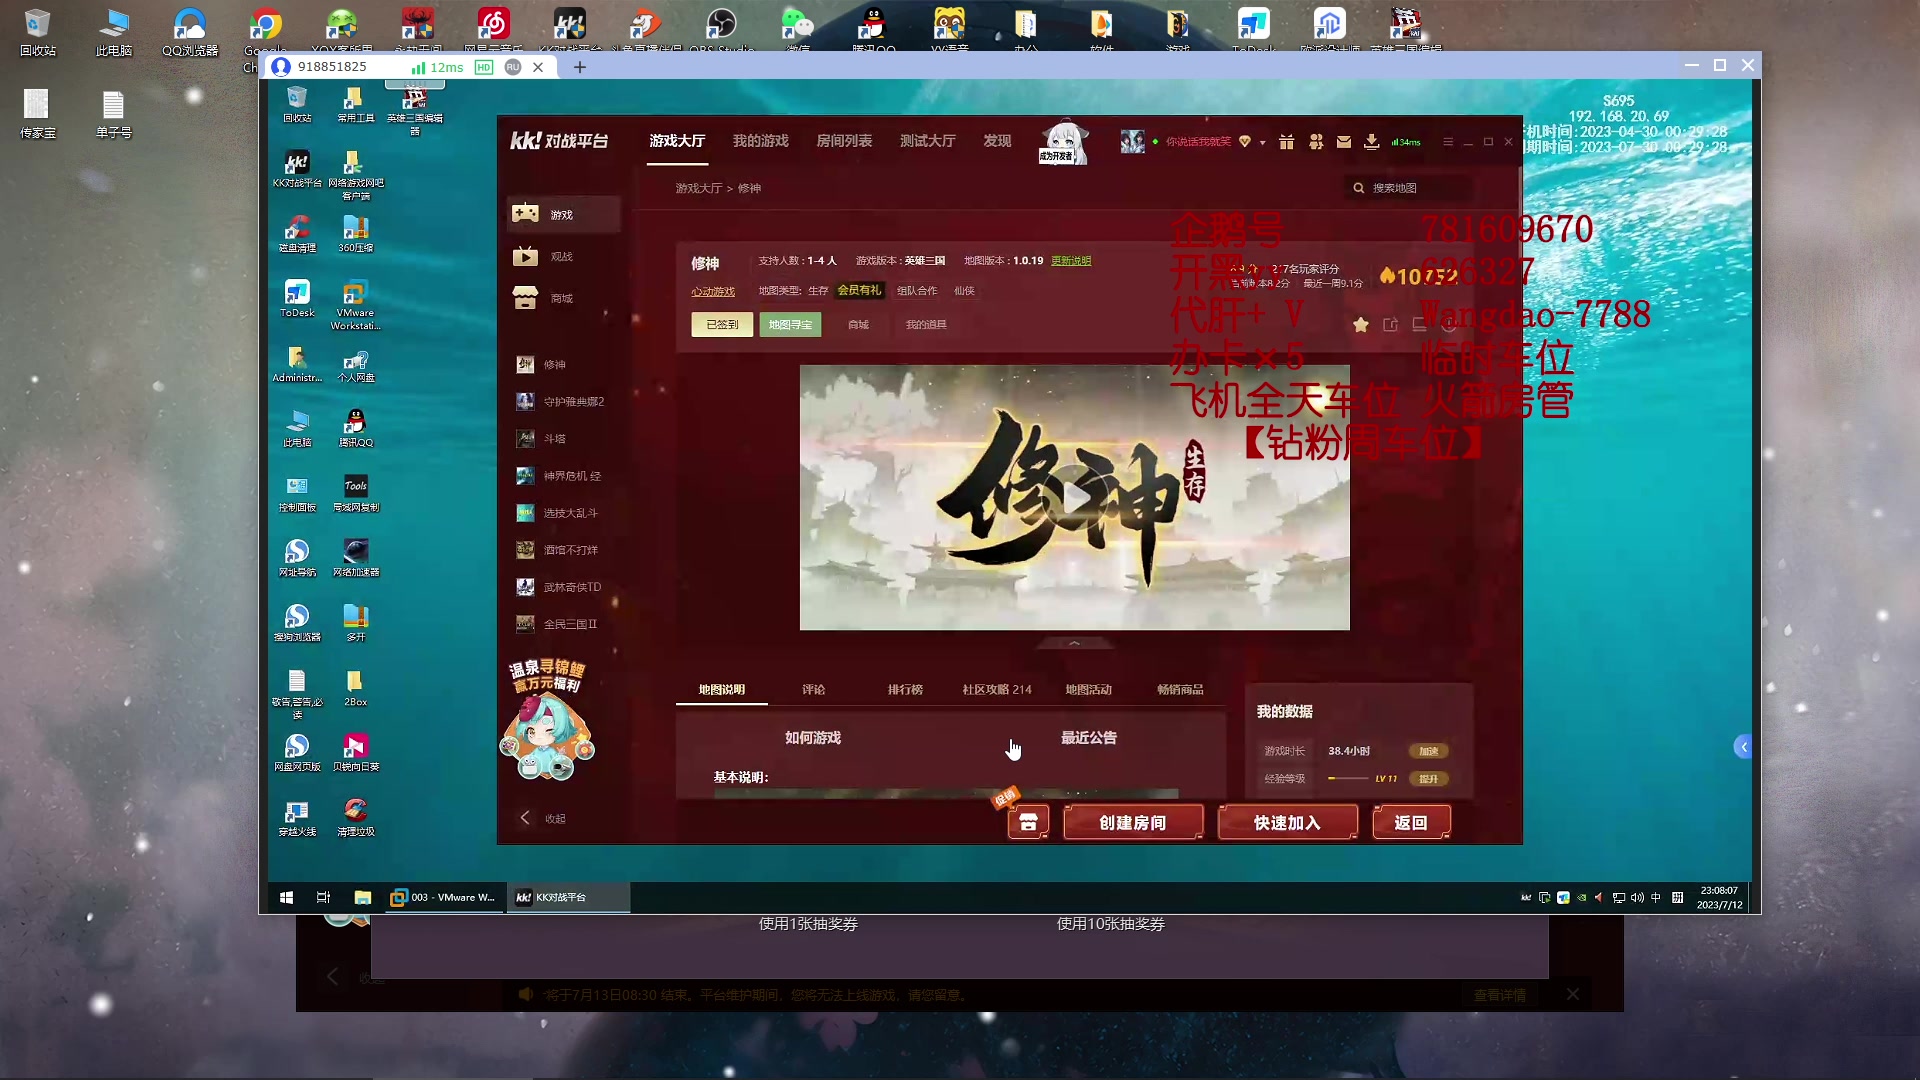1920x1080 pixels.
Task: Open the 游戏 section in KK sidebar
Action: coord(563,214)
